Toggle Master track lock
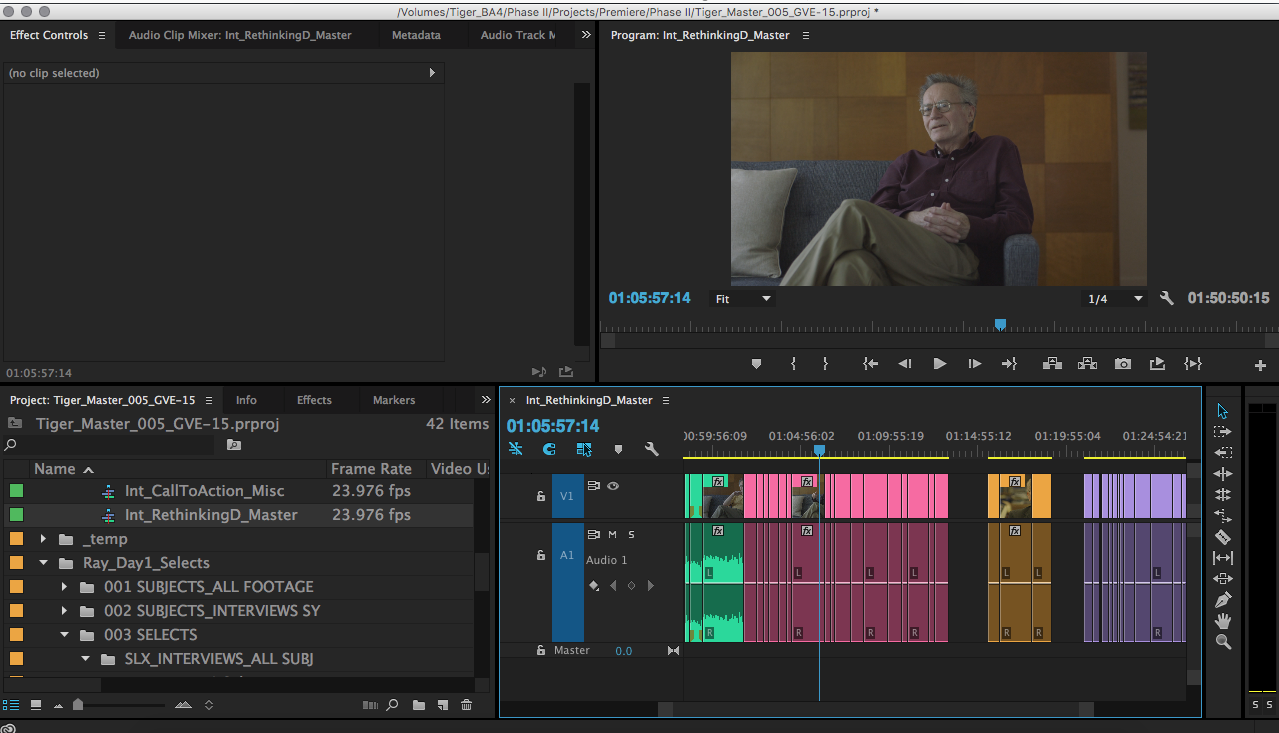This screenshot has width=1279, height=733. click(541, 650)
